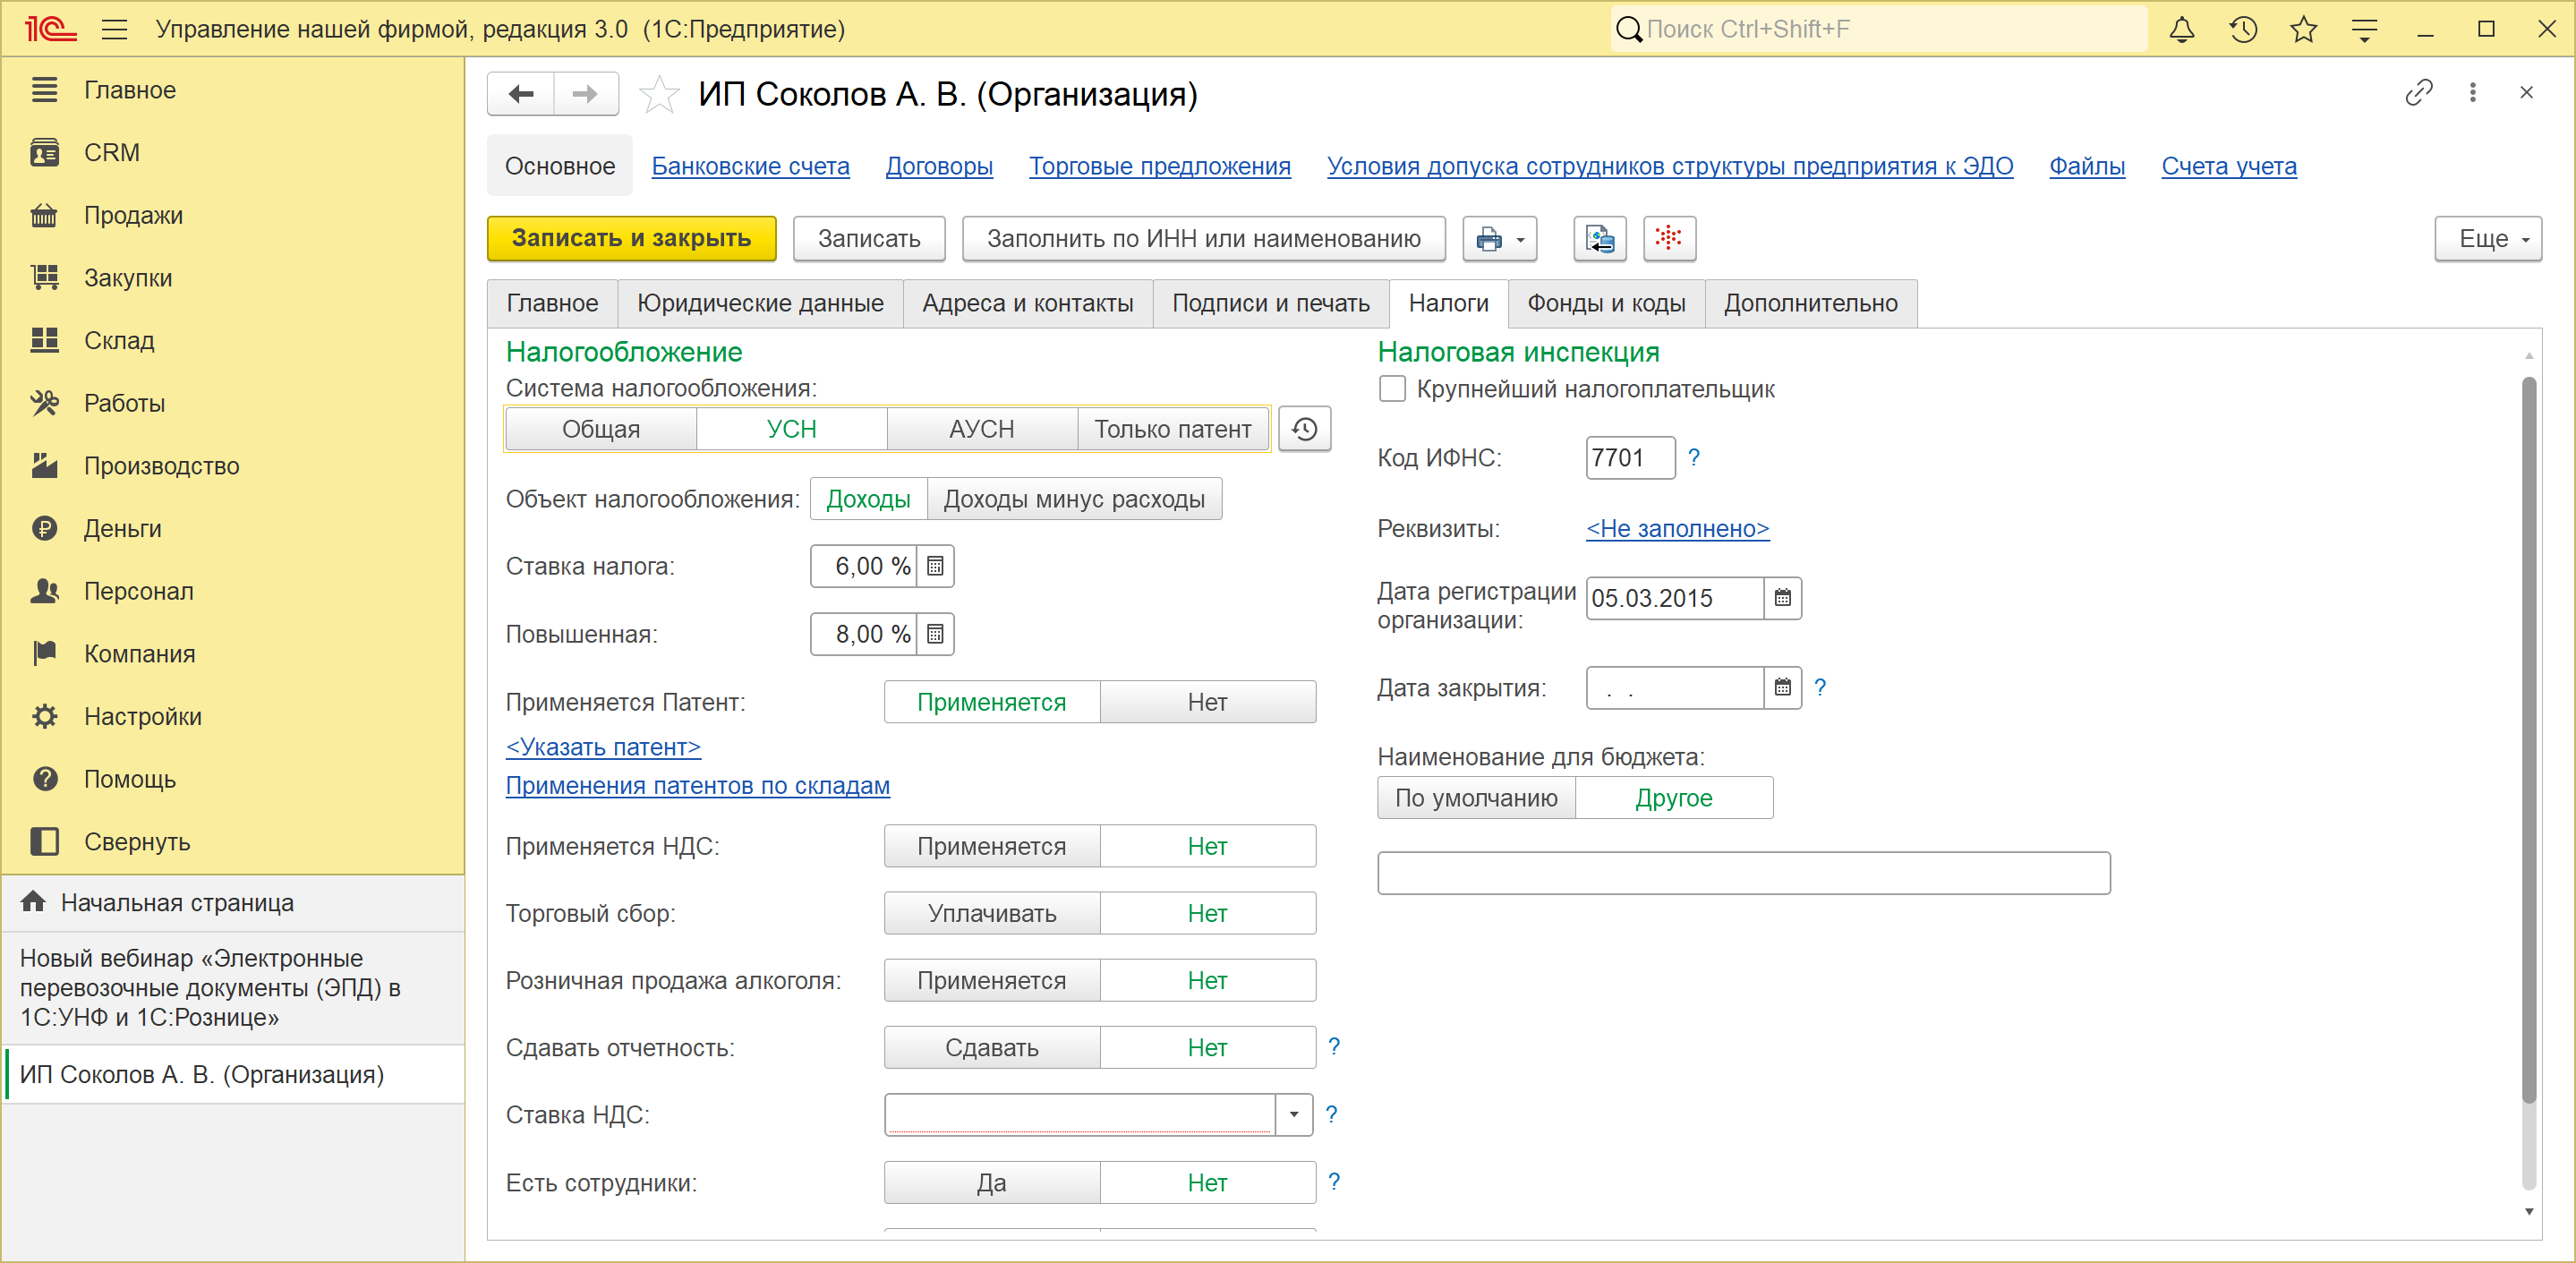Open the Еще dropdown menu
The image size is (2576, 1263).
2487,239
